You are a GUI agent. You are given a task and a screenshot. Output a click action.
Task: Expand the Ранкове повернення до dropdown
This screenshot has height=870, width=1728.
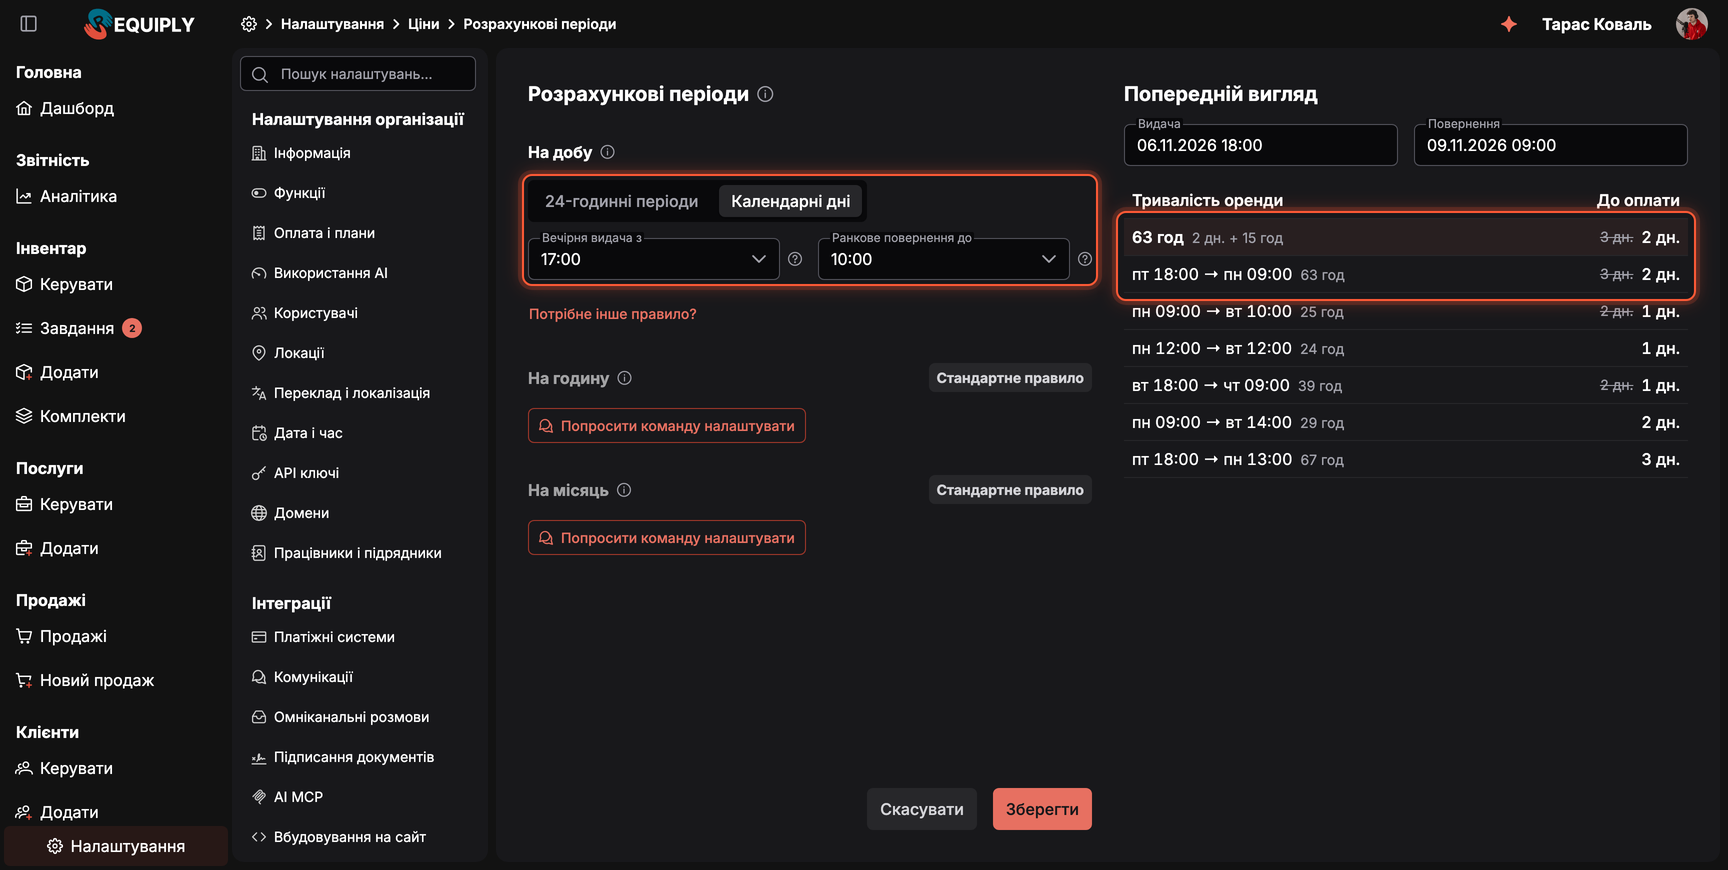pos(943,259)
